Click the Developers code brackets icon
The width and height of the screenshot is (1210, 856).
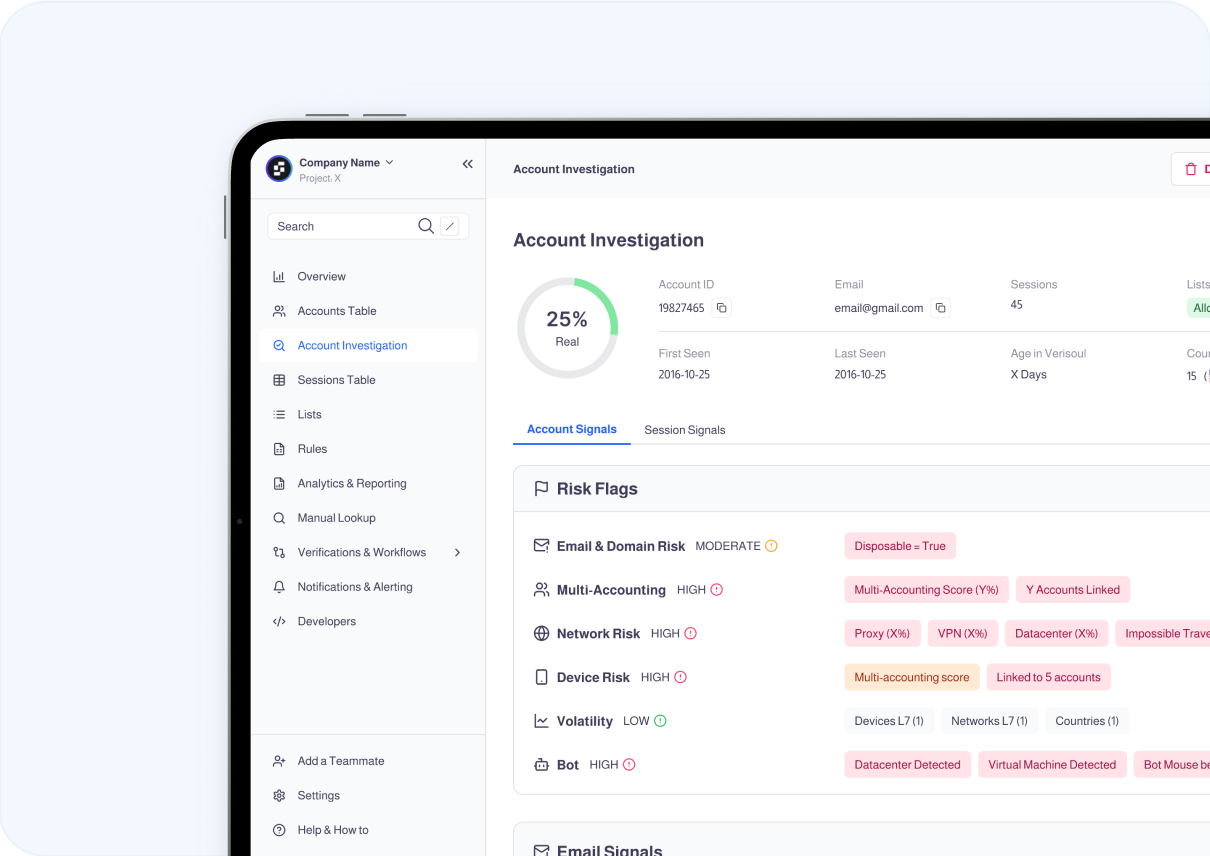(x=279, y=622)
